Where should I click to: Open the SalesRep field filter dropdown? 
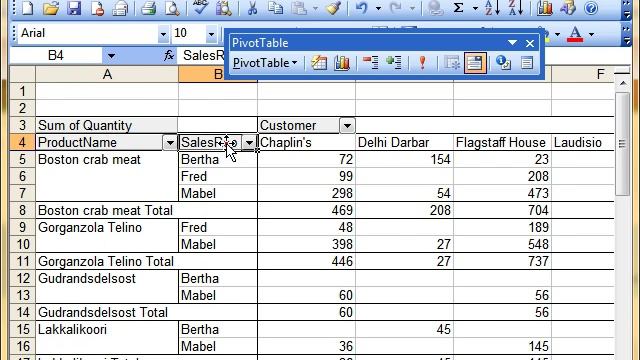point(249,142)
